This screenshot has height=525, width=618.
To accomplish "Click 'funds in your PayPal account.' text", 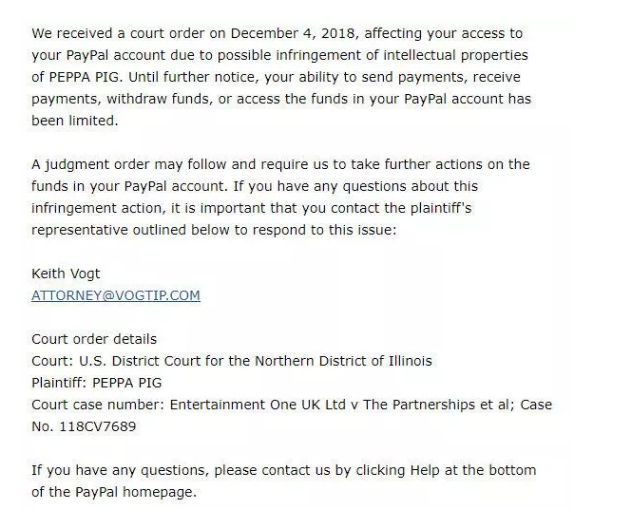I will (130, 186).
